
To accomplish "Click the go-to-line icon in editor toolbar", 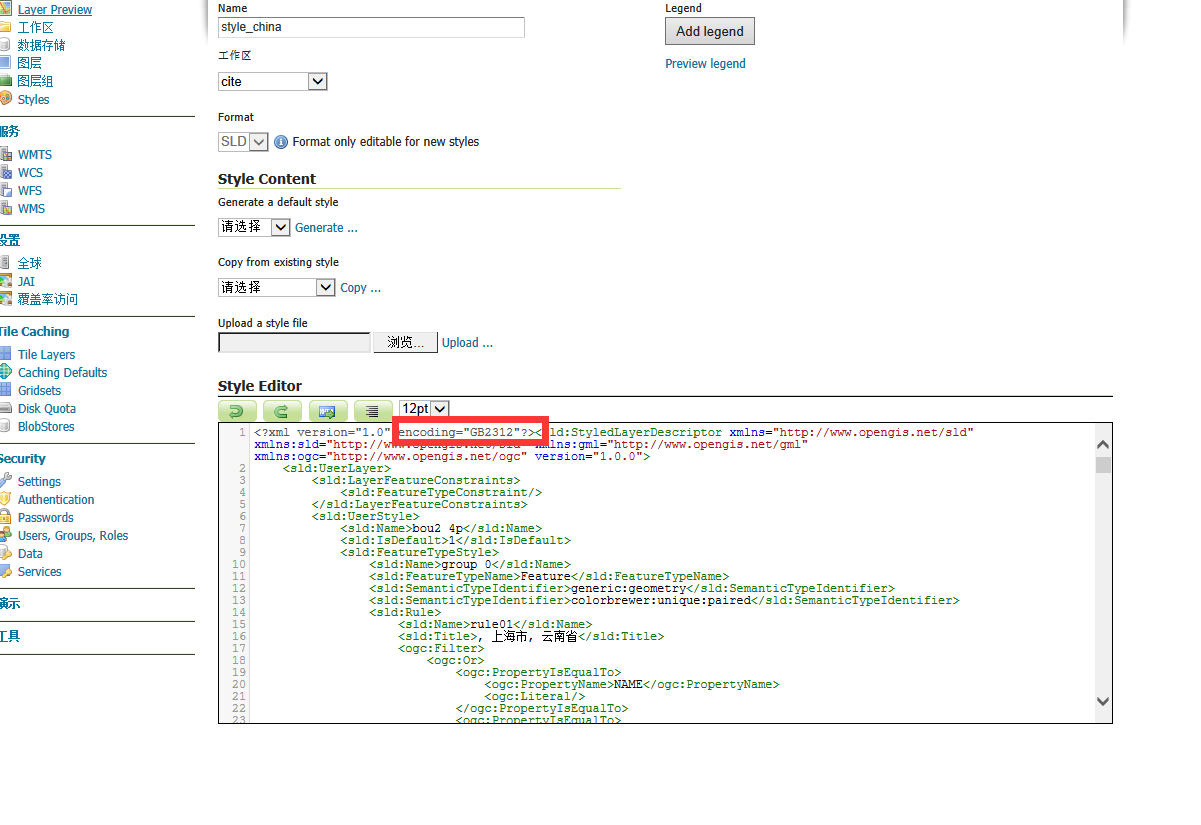I will coord(327,410).
